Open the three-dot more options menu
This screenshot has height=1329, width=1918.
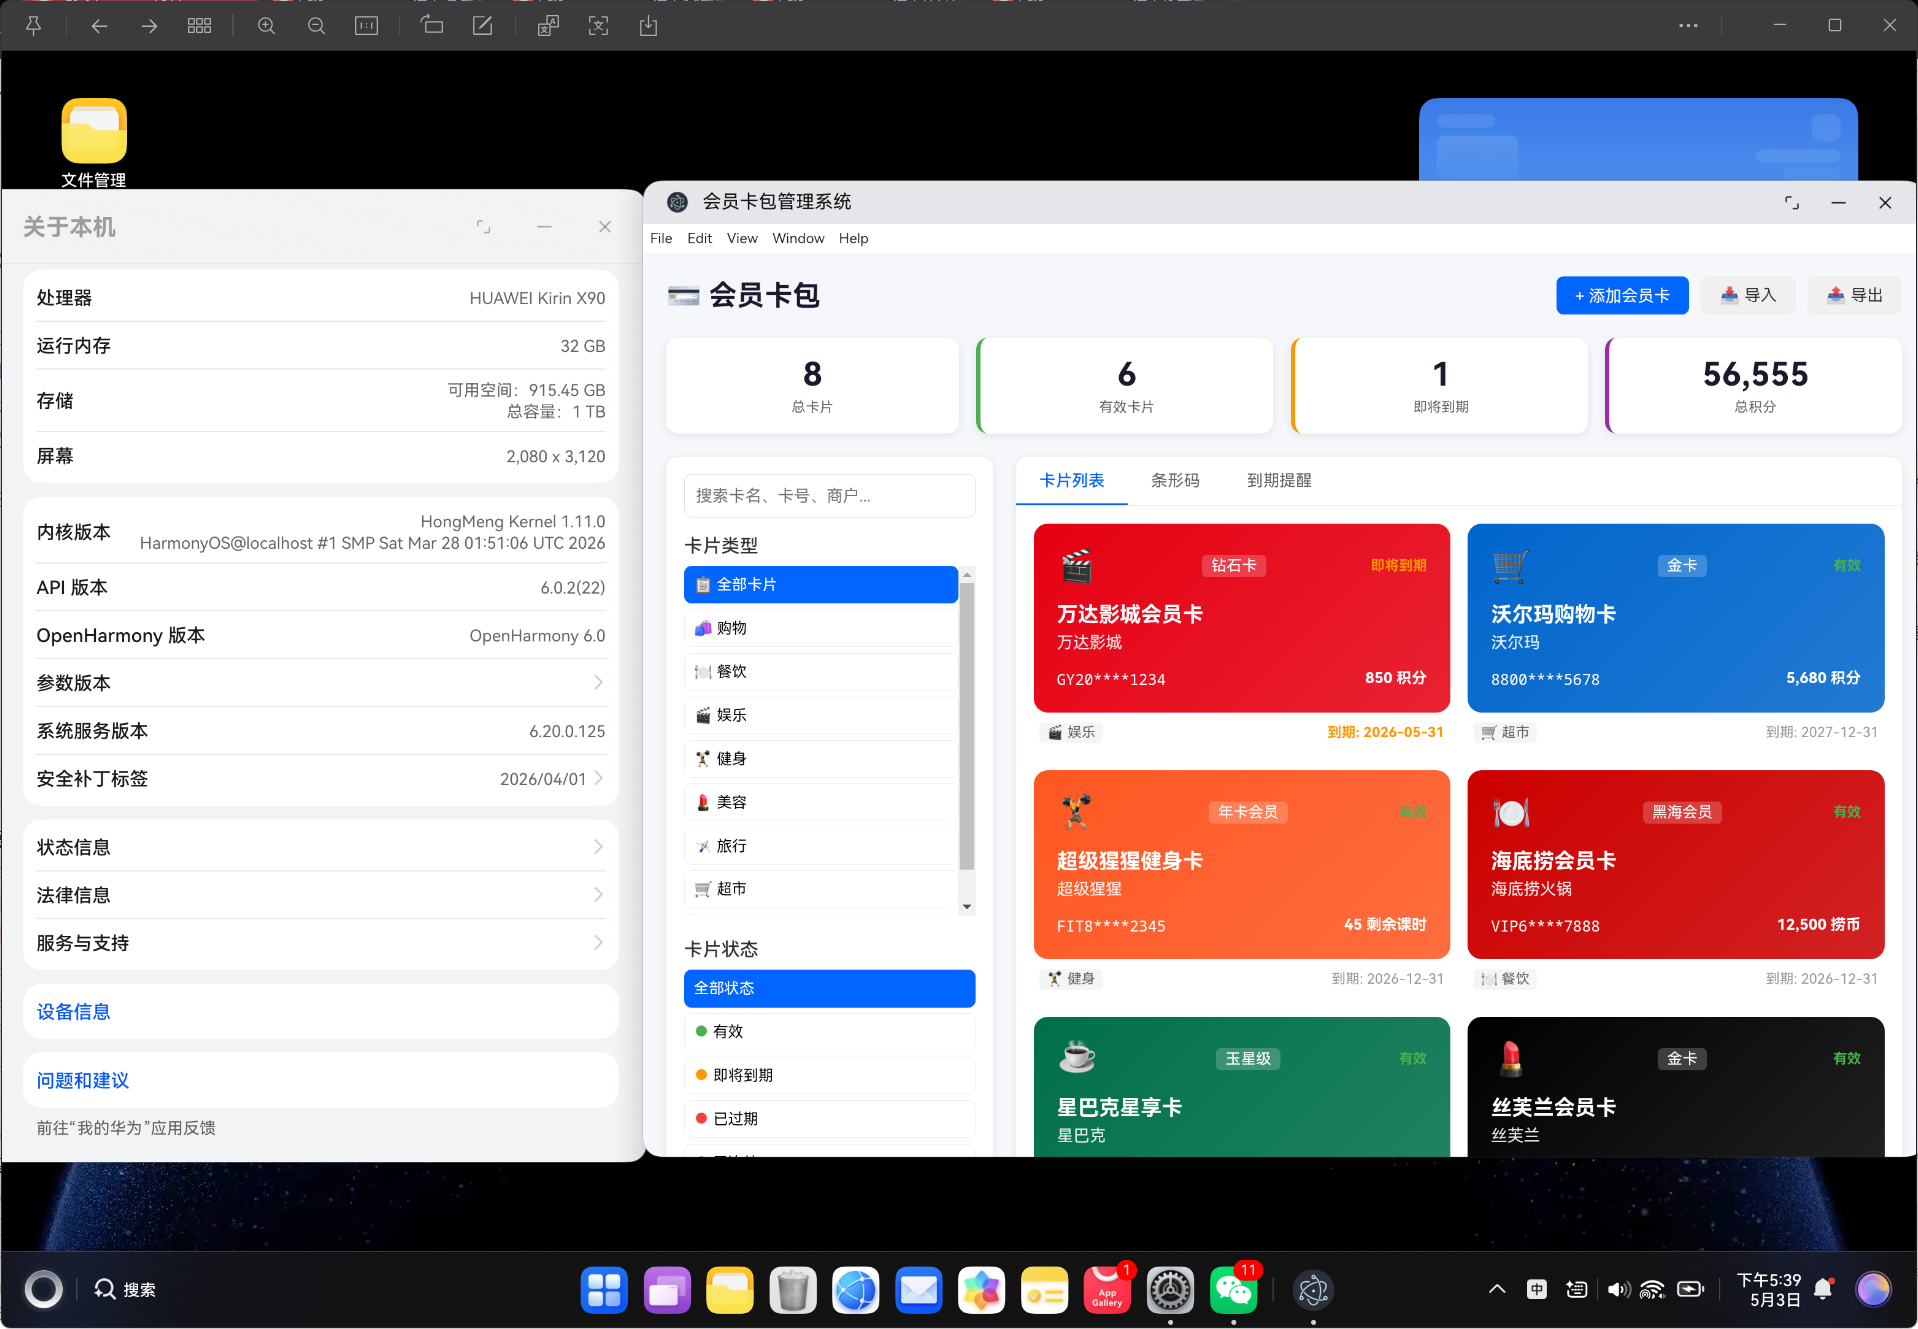pyautogui.click(x=1688, y=26)
